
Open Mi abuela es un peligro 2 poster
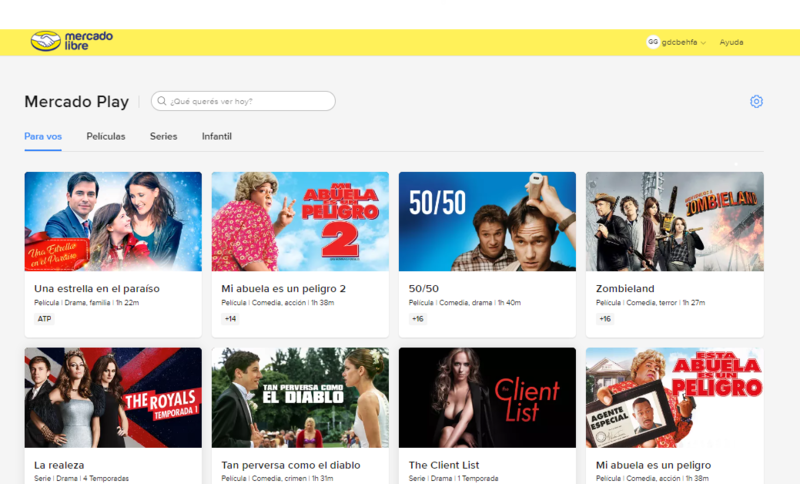[300, 221]
